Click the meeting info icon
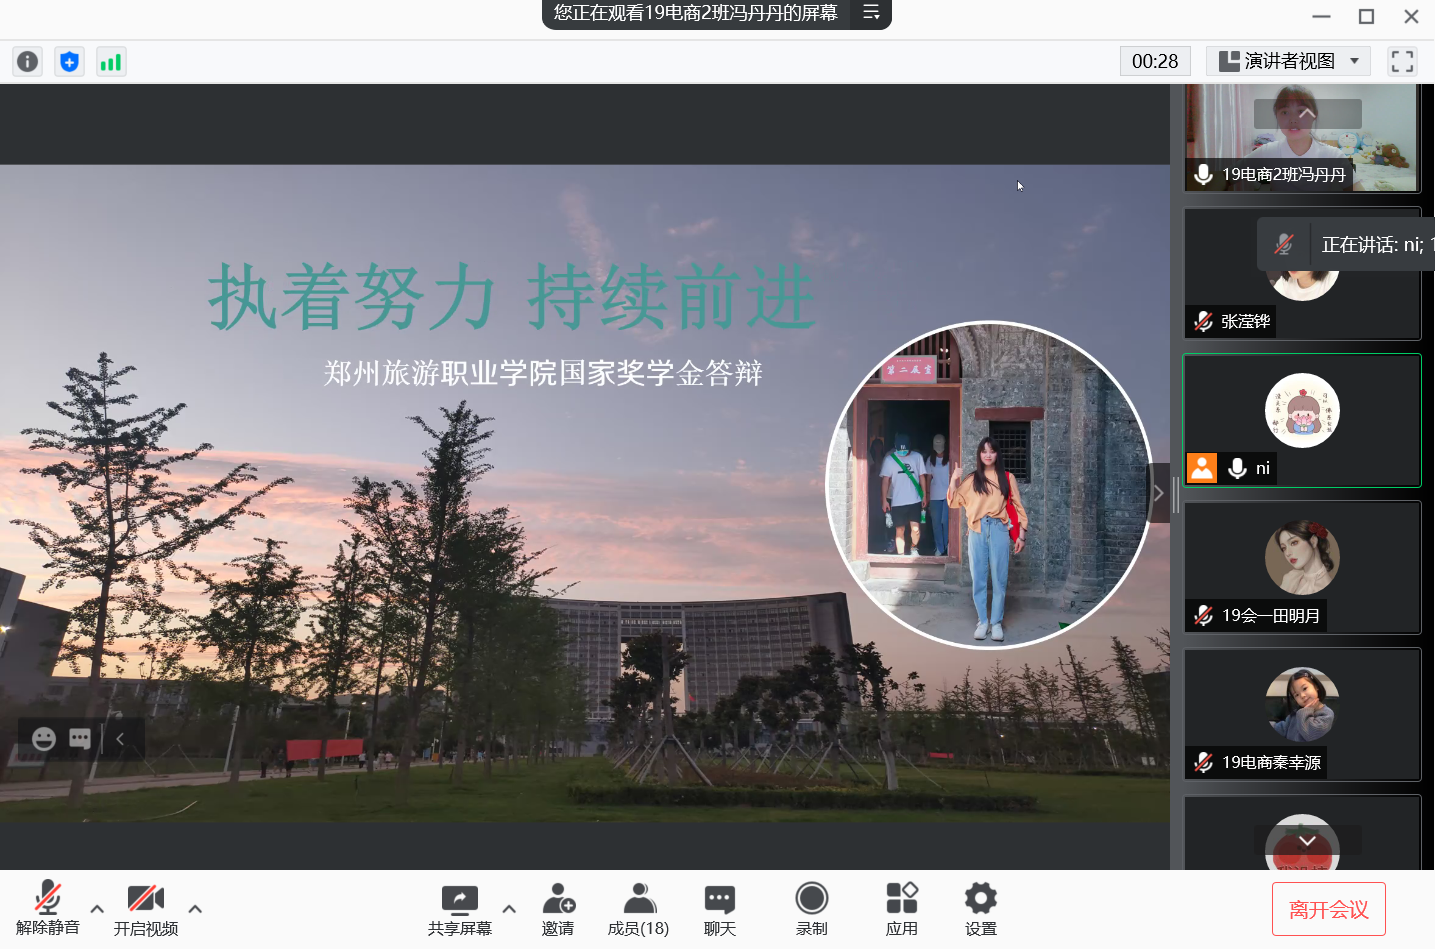The image size is (1435, 949). click(28, 62)
